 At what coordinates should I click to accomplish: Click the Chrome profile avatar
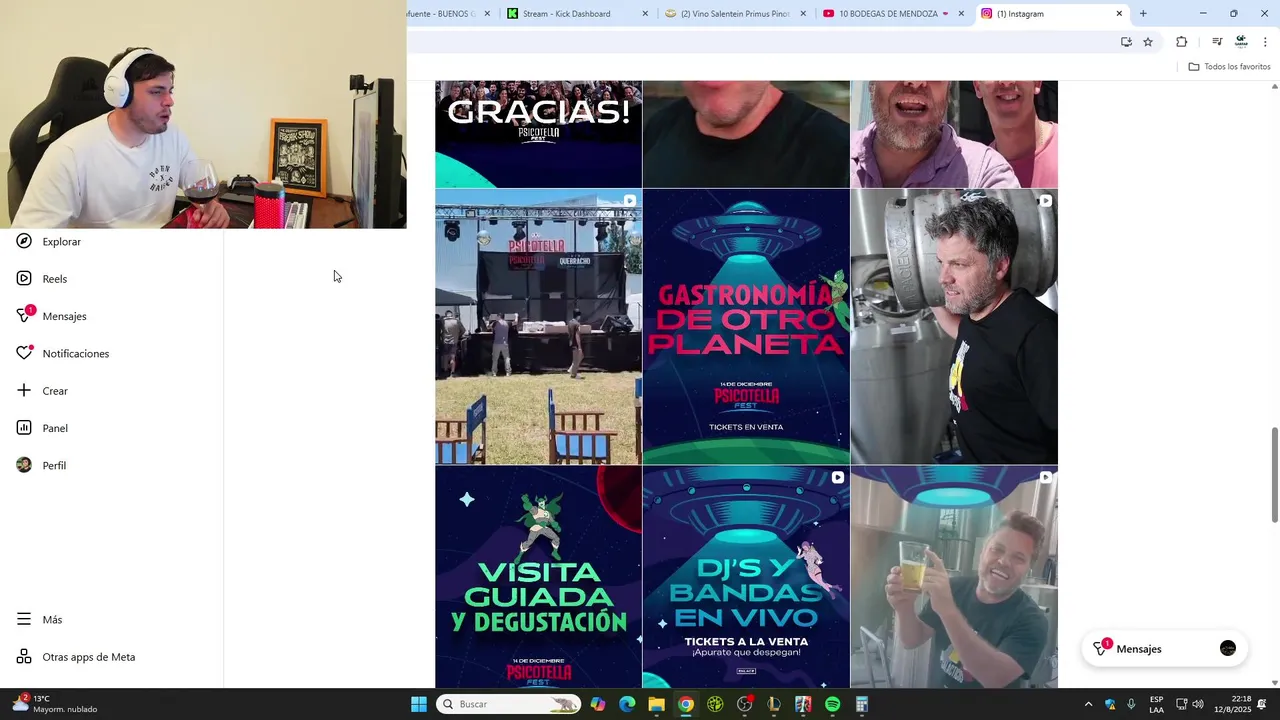pyautogui.click(x=1241, y=42)
